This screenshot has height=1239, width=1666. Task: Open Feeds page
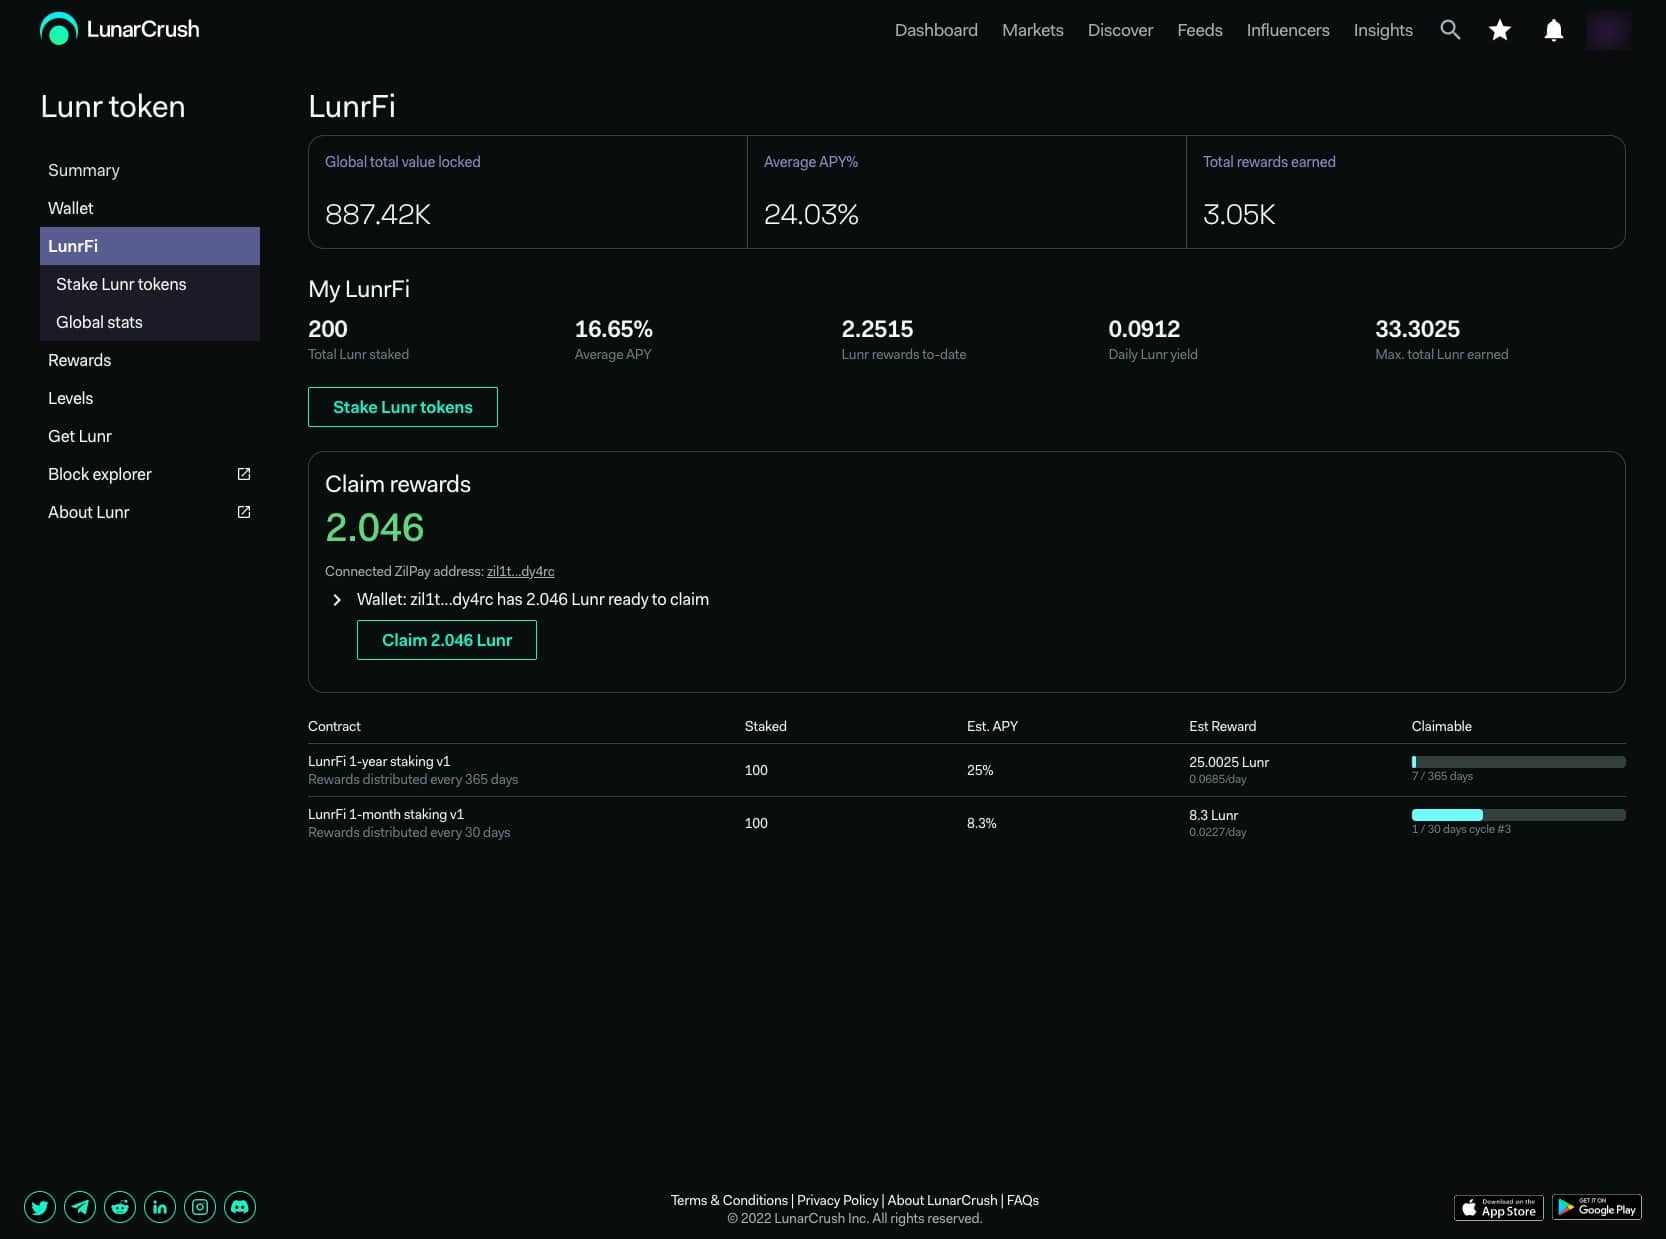pos(1200,30)
